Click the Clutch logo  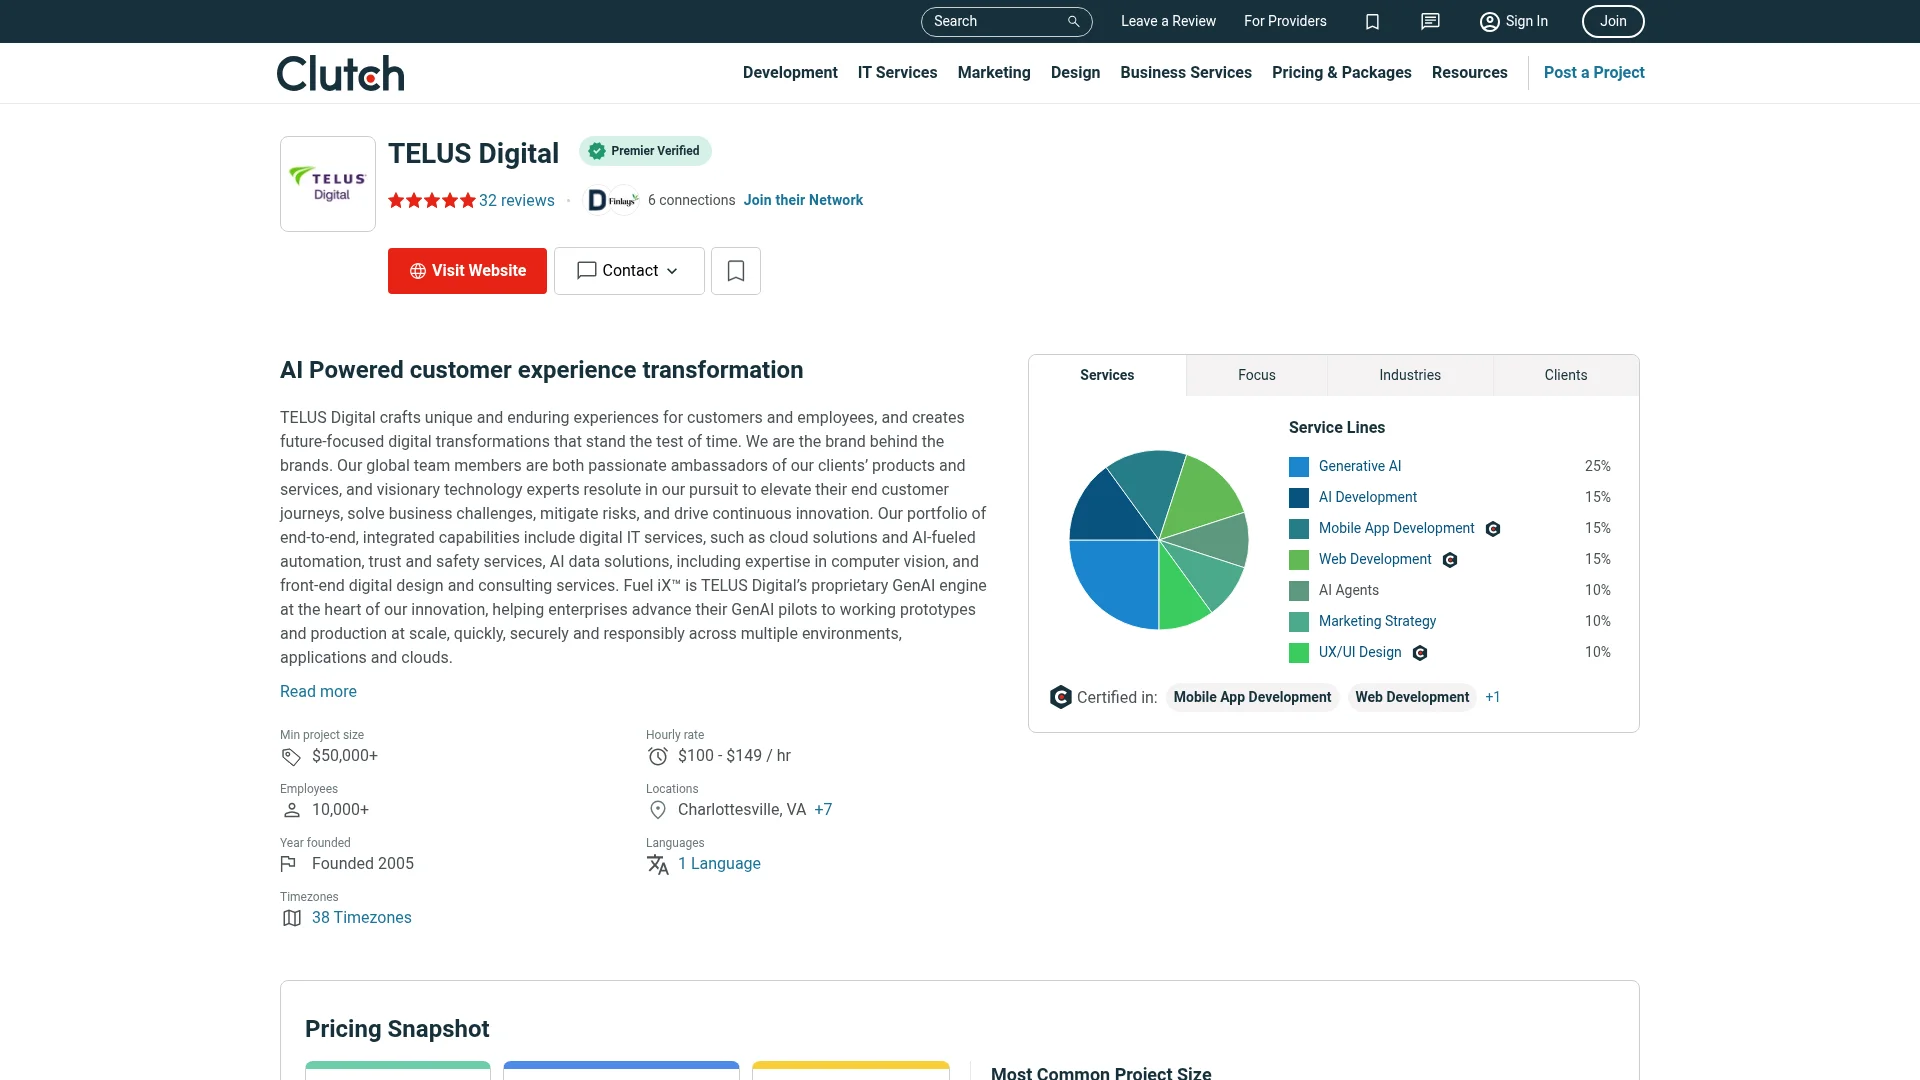coord(340,73)
